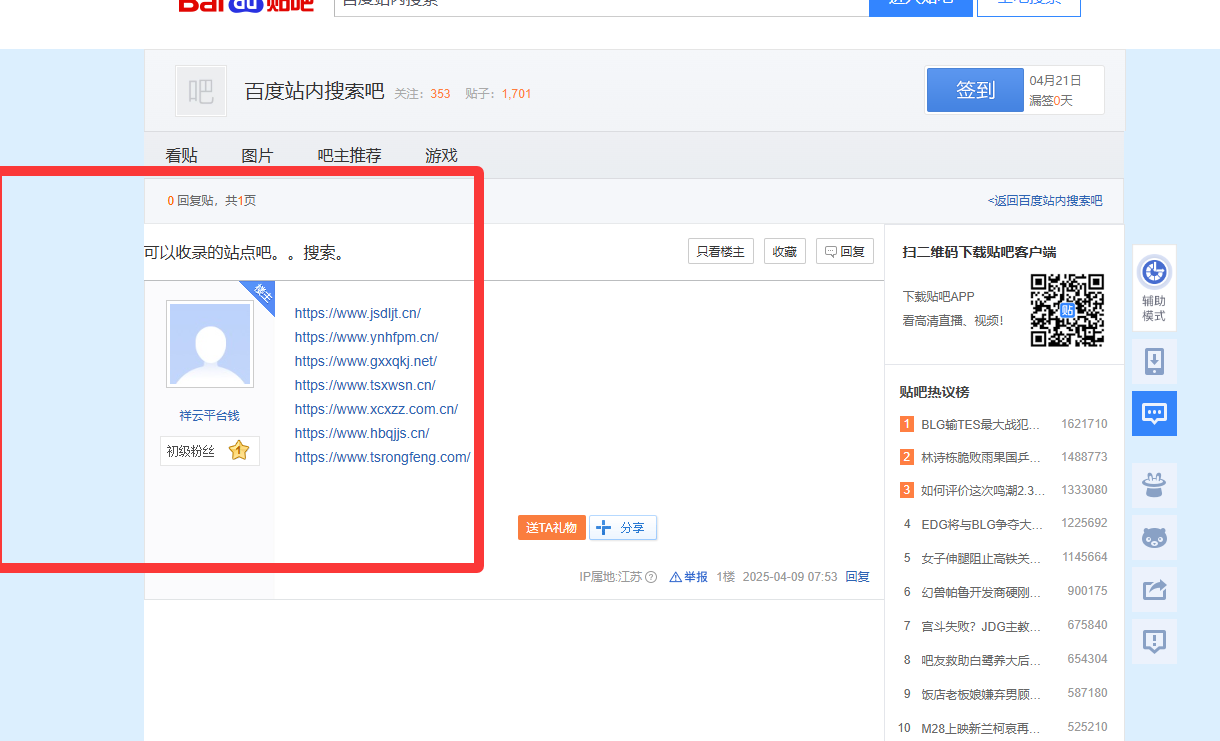
Task: Open the 吧主推荐 tab
Action: pyautogui.click(x=349, y=156)
